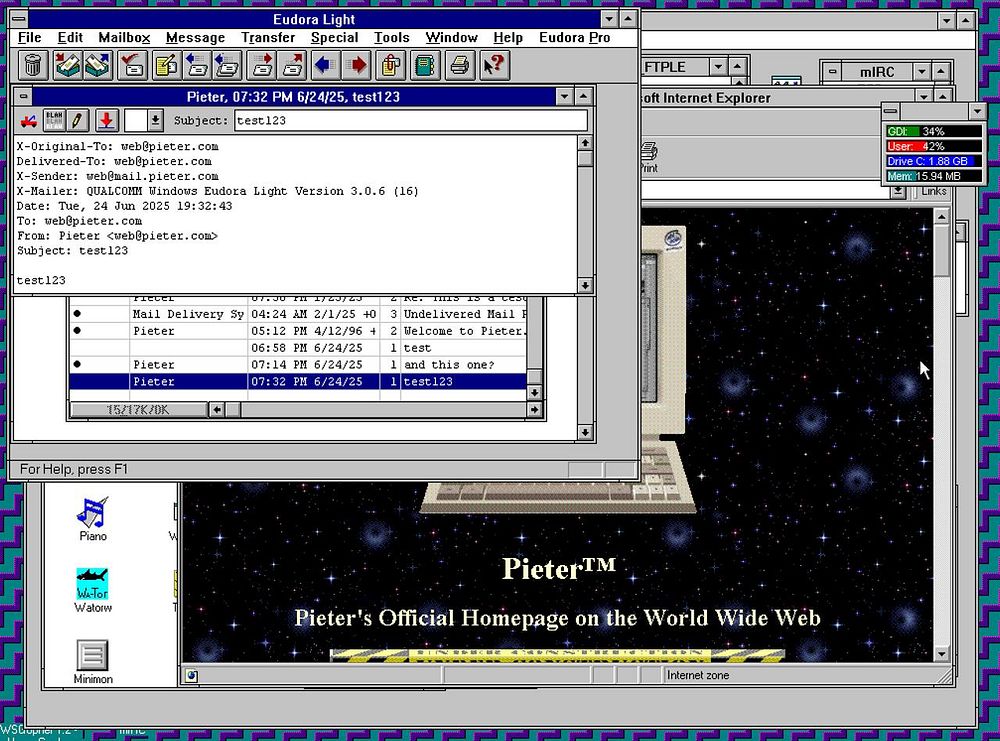Click the Forward message icon

(262, 65)
